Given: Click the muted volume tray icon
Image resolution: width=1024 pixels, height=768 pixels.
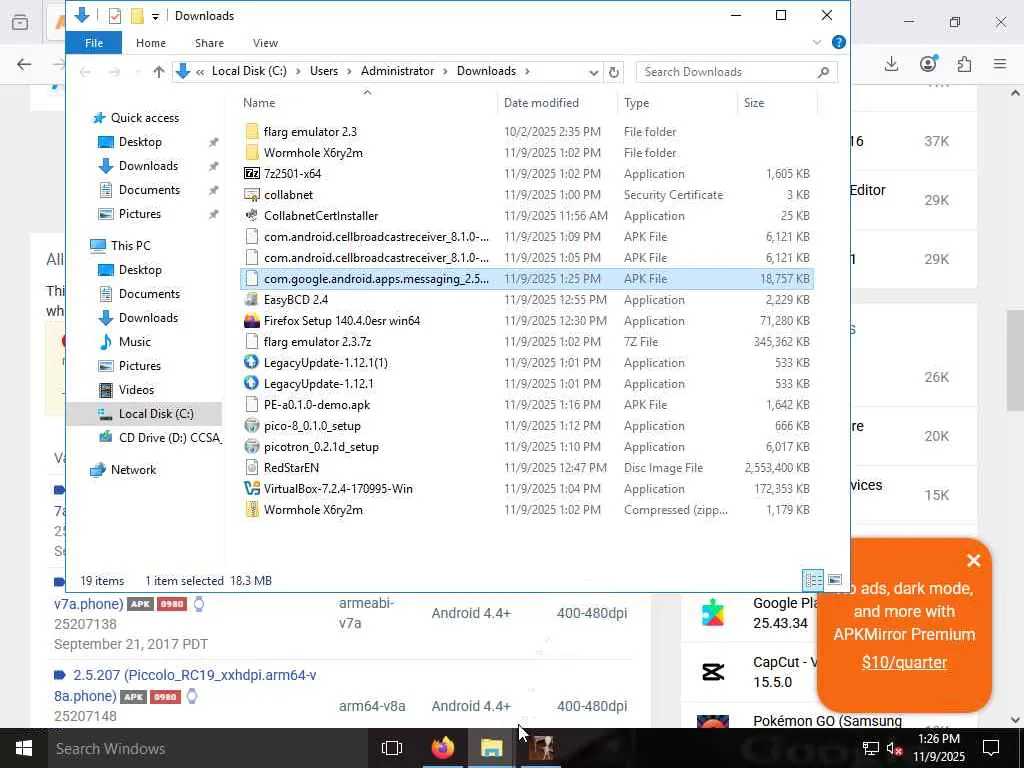Looking at the screenshot, I should (x=895, y=748).
